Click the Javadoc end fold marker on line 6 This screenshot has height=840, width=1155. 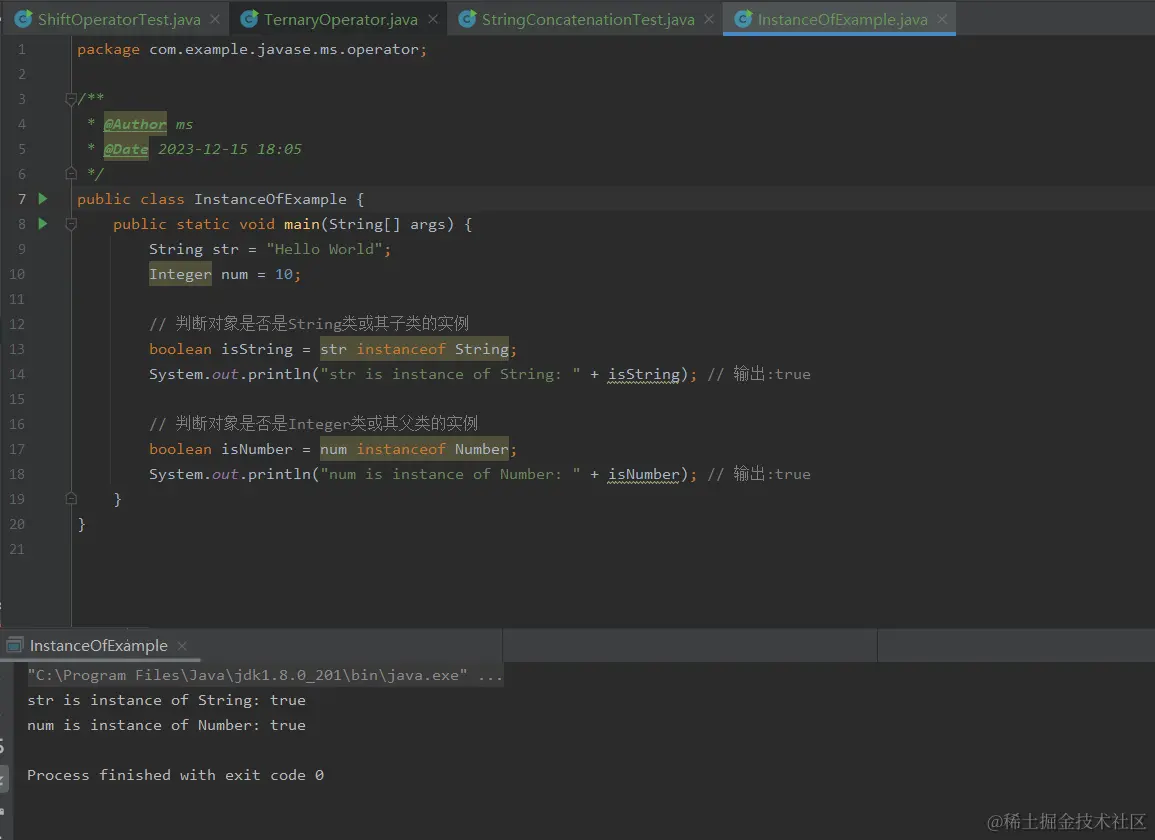tap(71, 174)
